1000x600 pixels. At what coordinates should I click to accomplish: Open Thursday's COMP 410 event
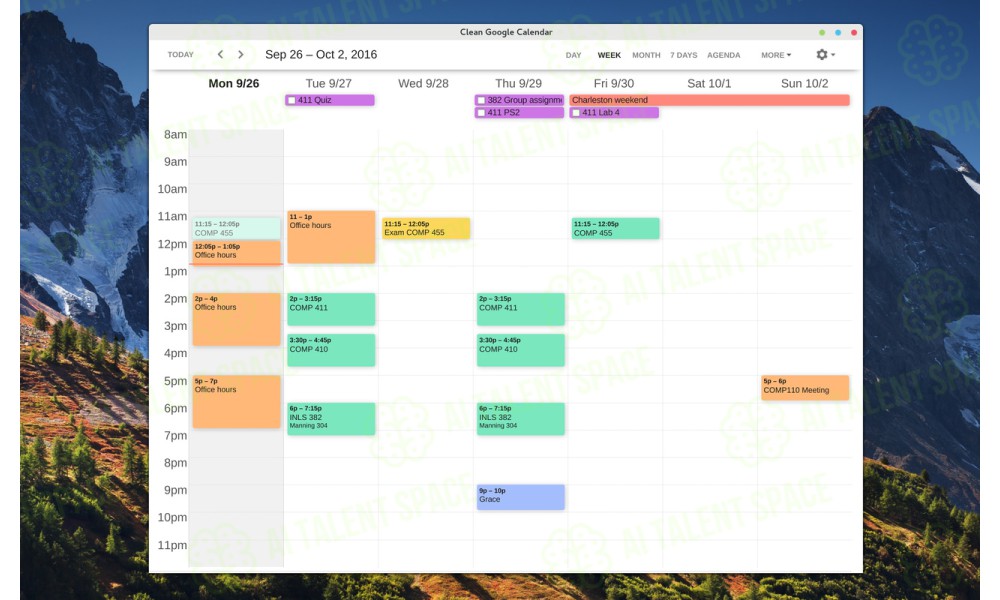(x=520, y=350)
